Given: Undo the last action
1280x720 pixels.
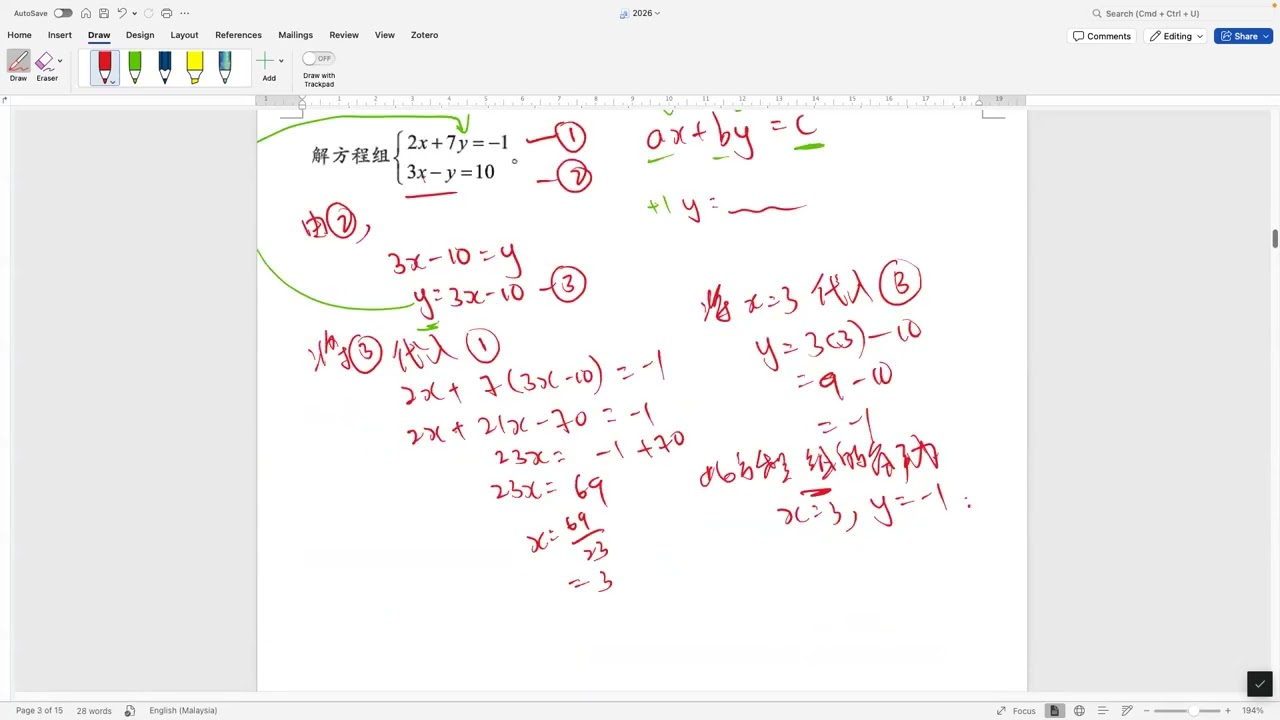Looking at the screenshot, I should pos(122,13).
